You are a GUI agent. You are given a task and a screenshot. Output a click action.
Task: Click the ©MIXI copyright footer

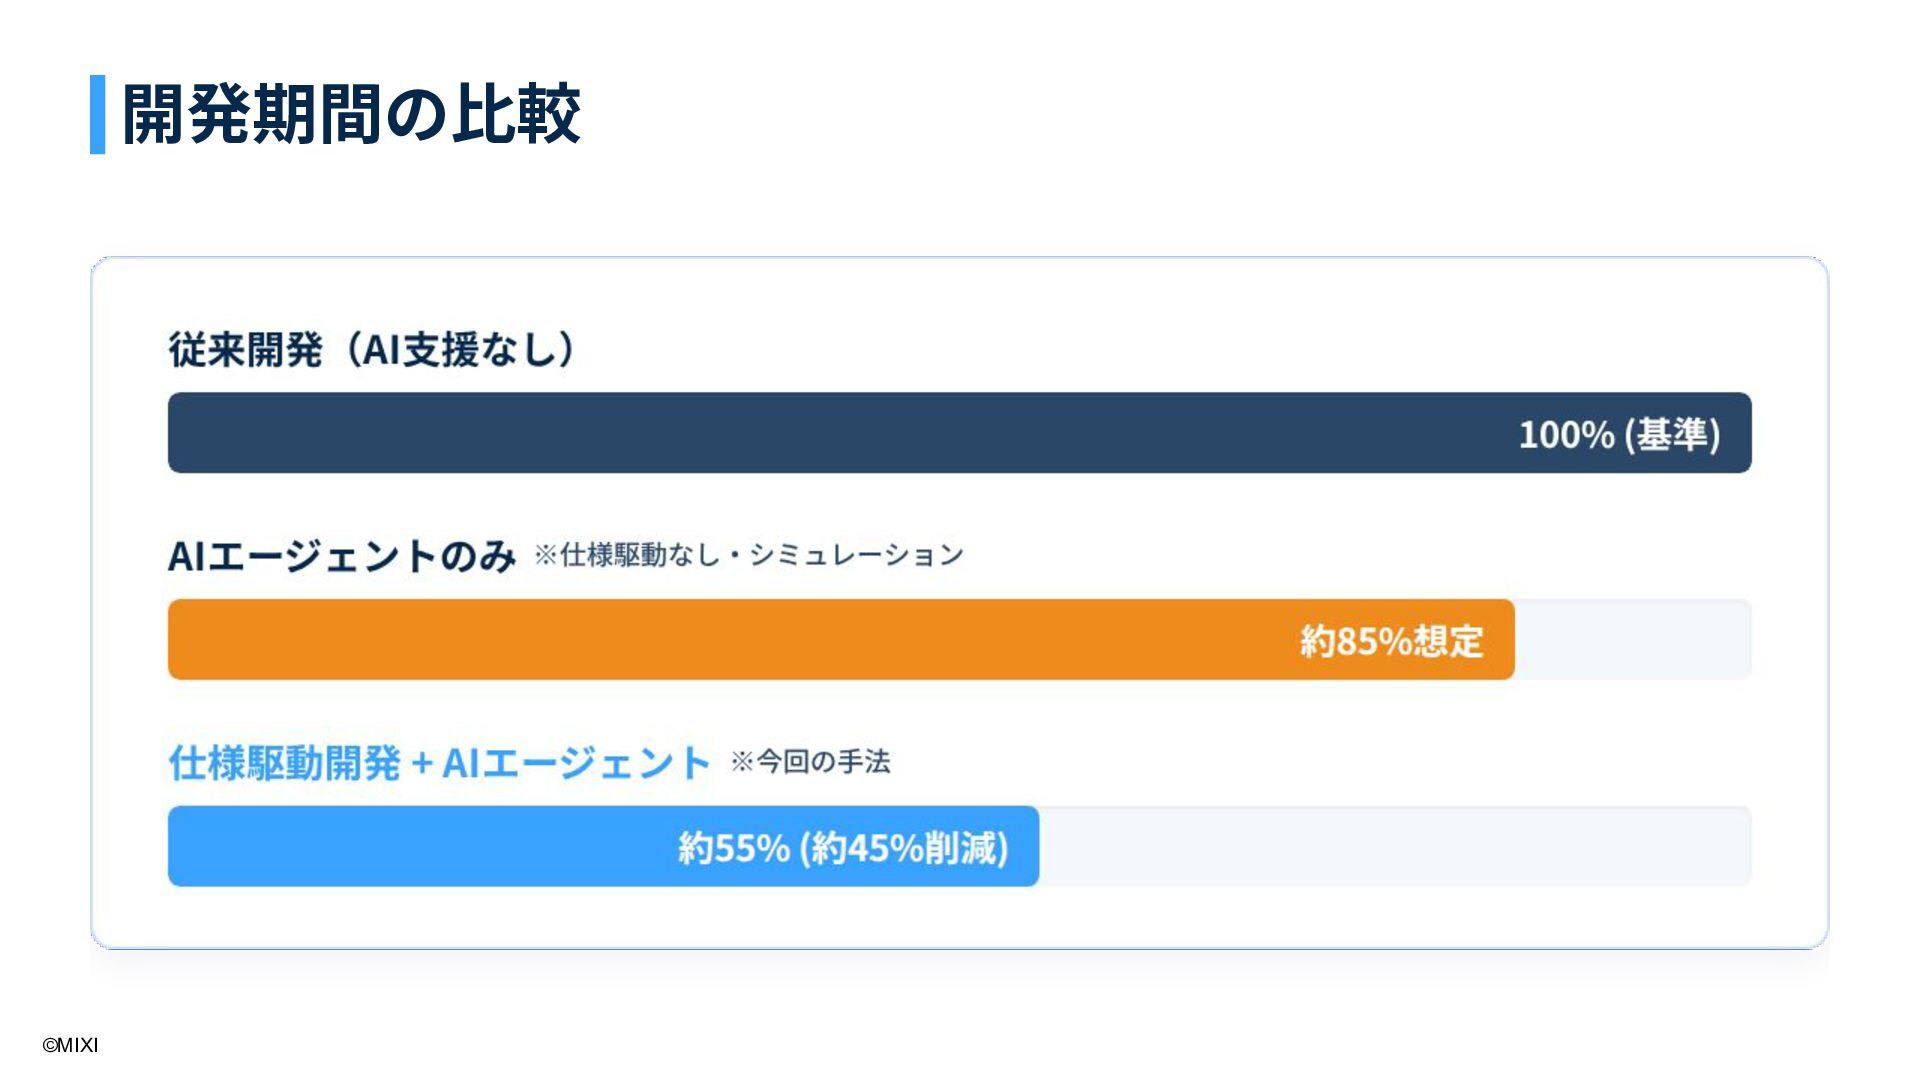point(70,1046)
